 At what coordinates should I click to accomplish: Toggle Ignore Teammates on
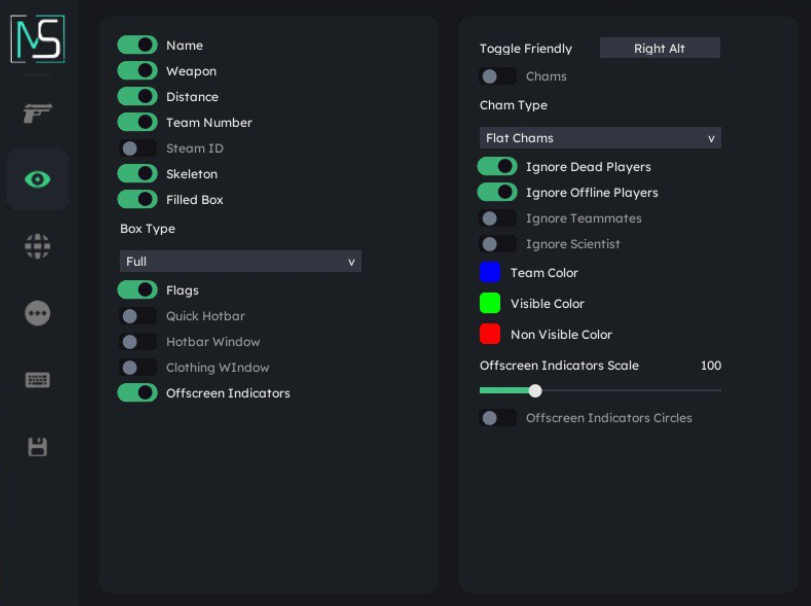tap(497, 218)
